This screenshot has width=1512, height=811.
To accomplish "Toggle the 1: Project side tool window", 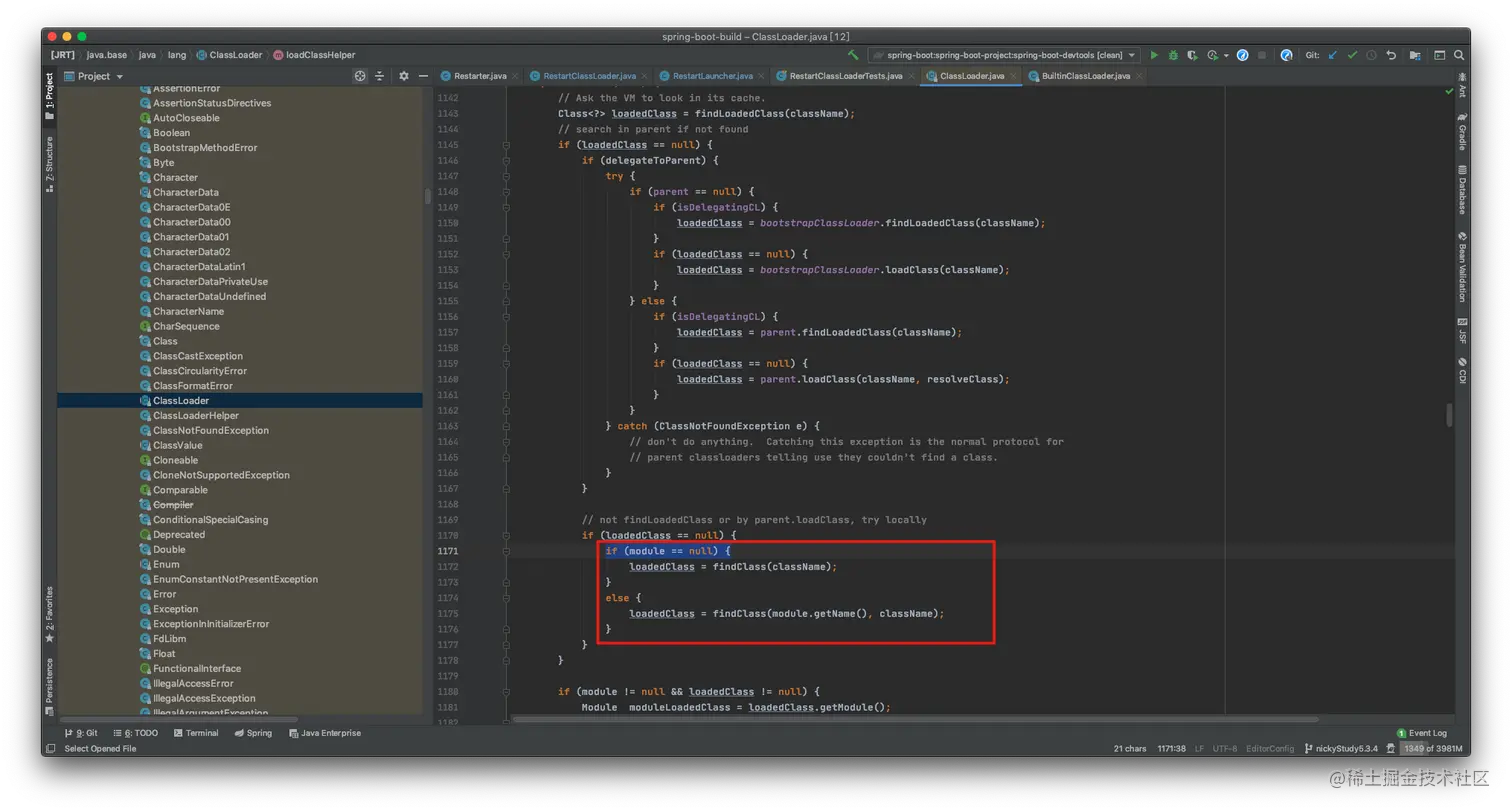I will (49, 98).
